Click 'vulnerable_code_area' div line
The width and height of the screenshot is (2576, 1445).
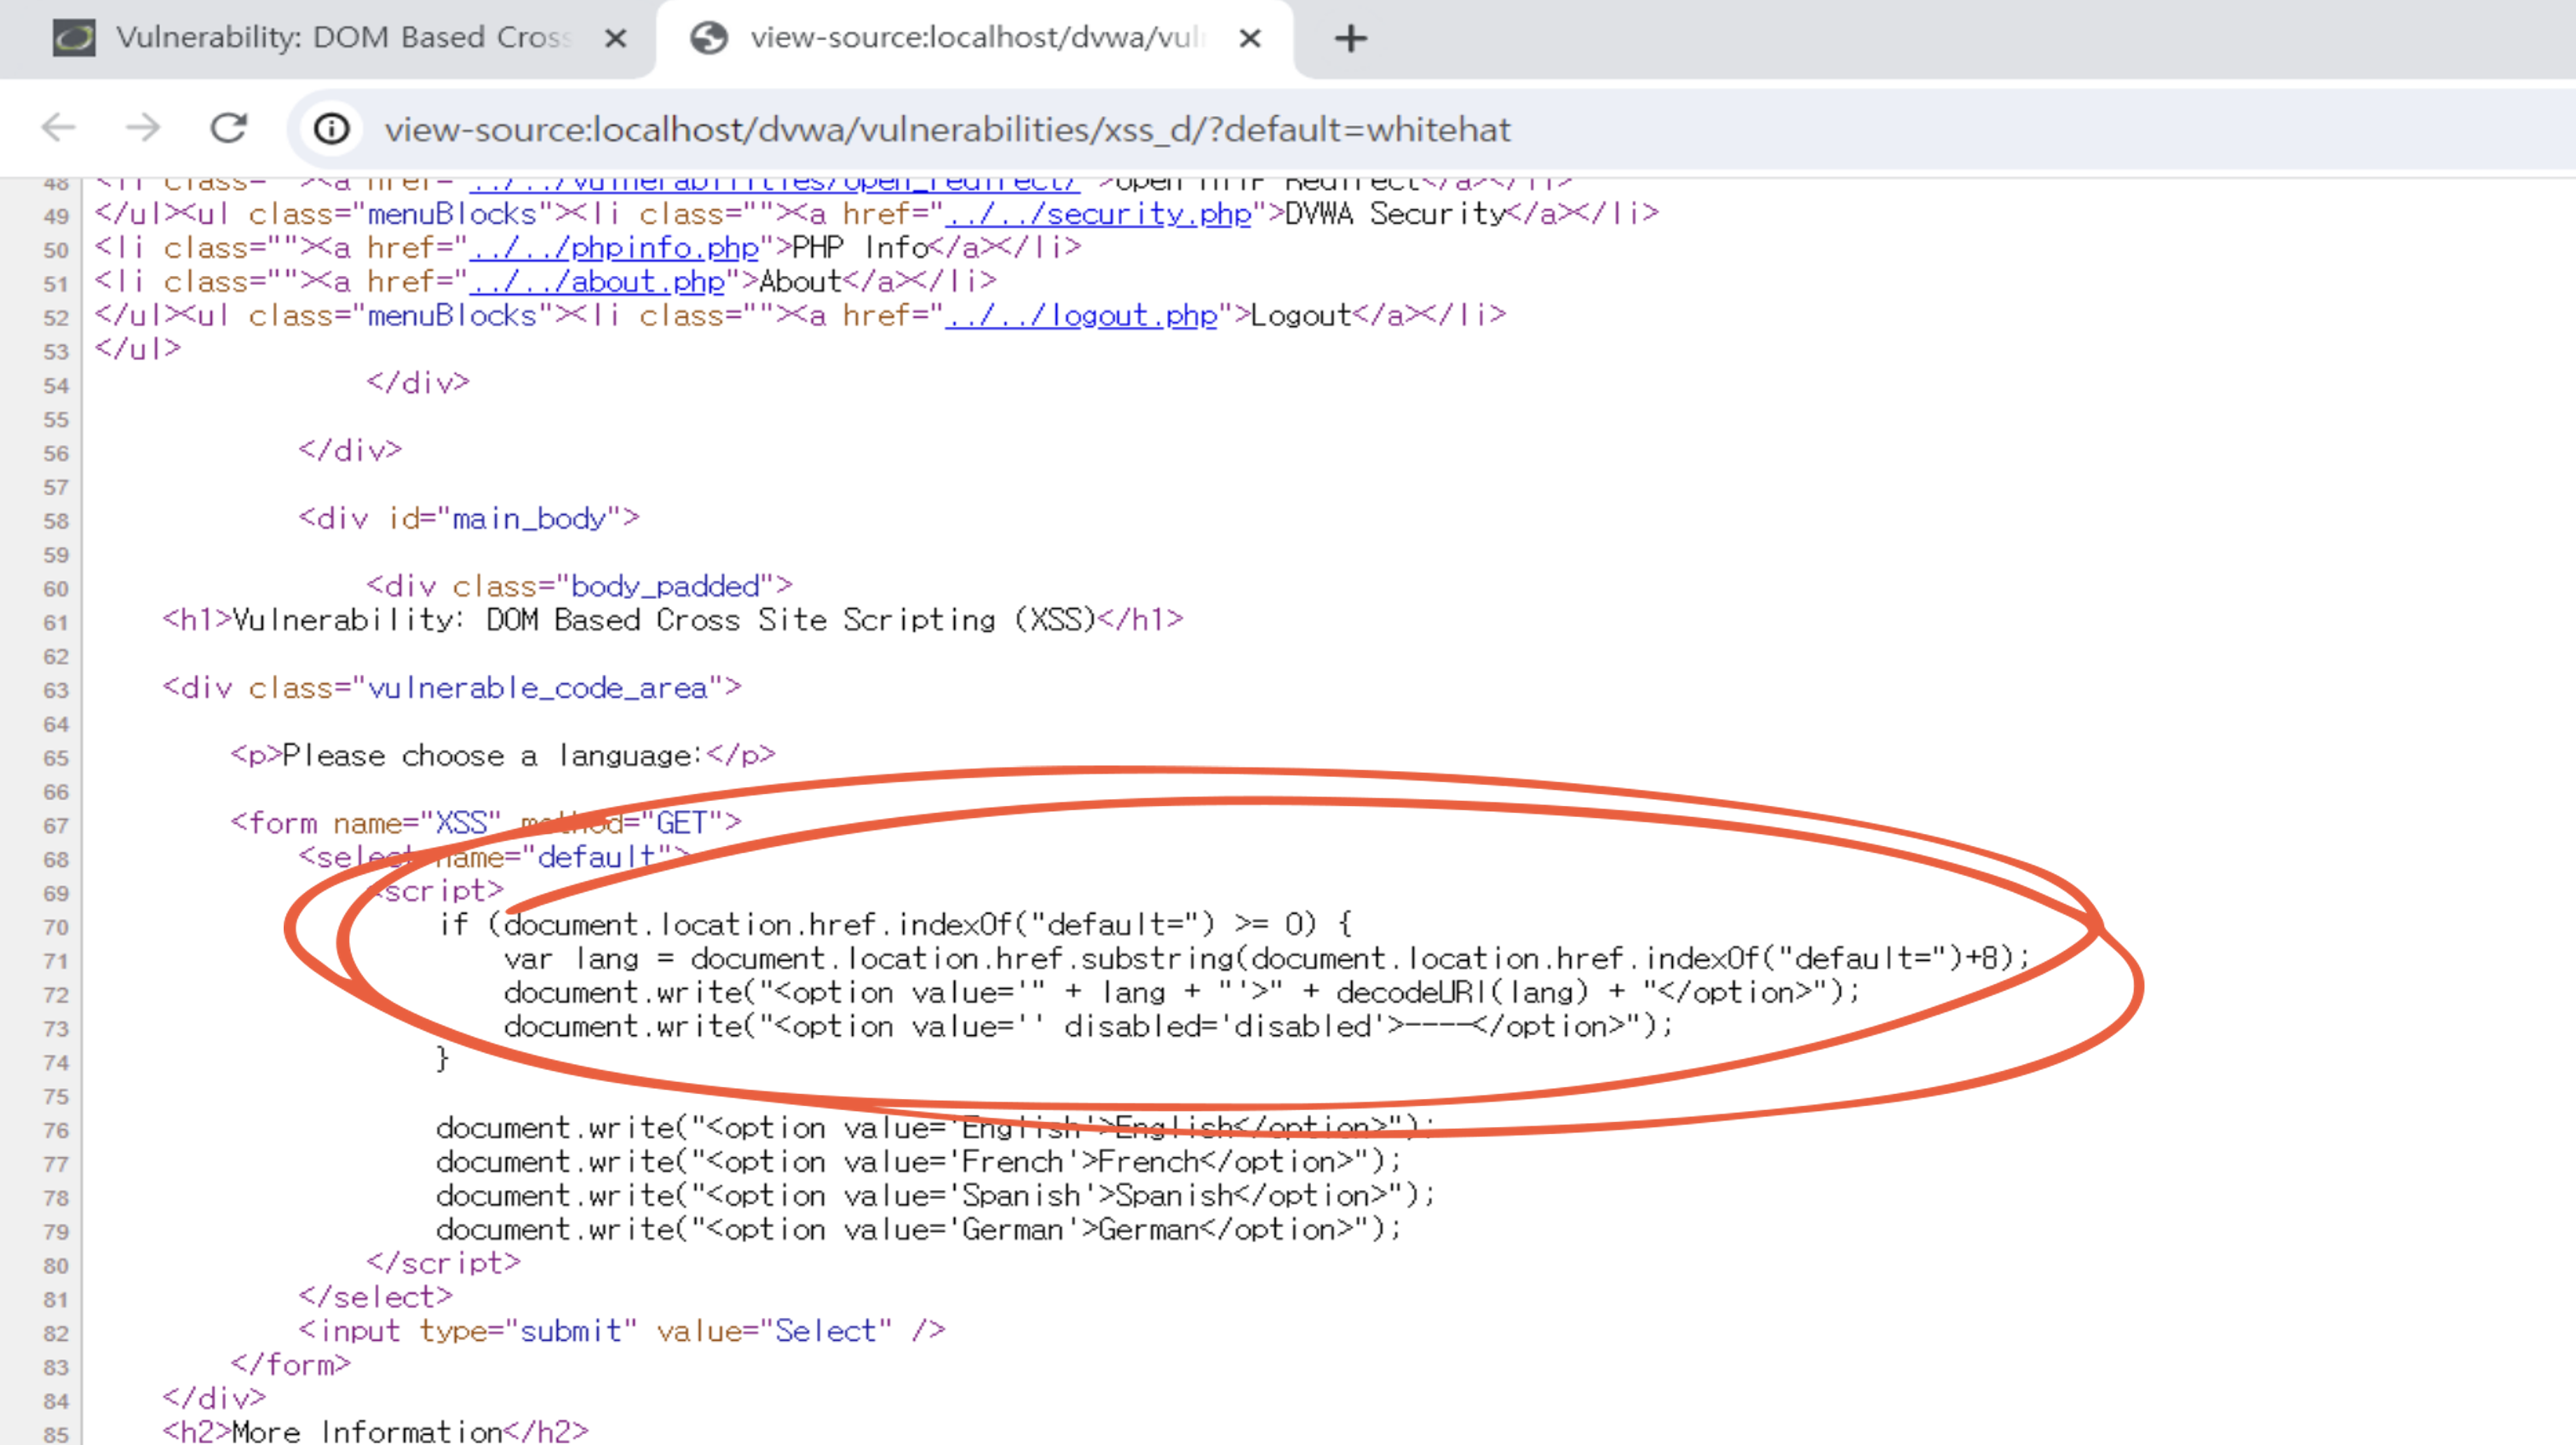(x=452, y=688)
